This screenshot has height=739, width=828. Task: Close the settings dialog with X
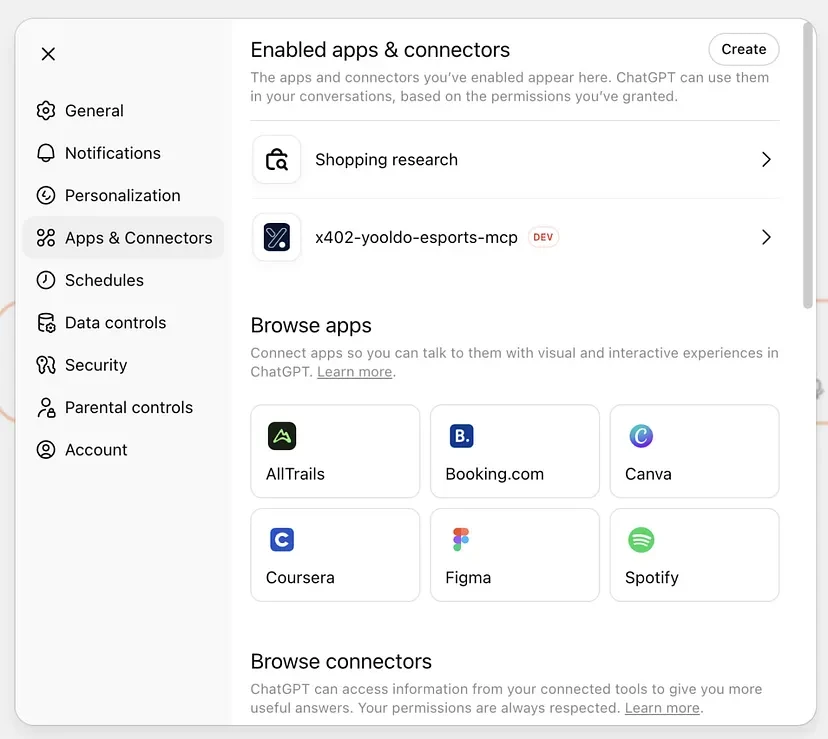(48, 54)
